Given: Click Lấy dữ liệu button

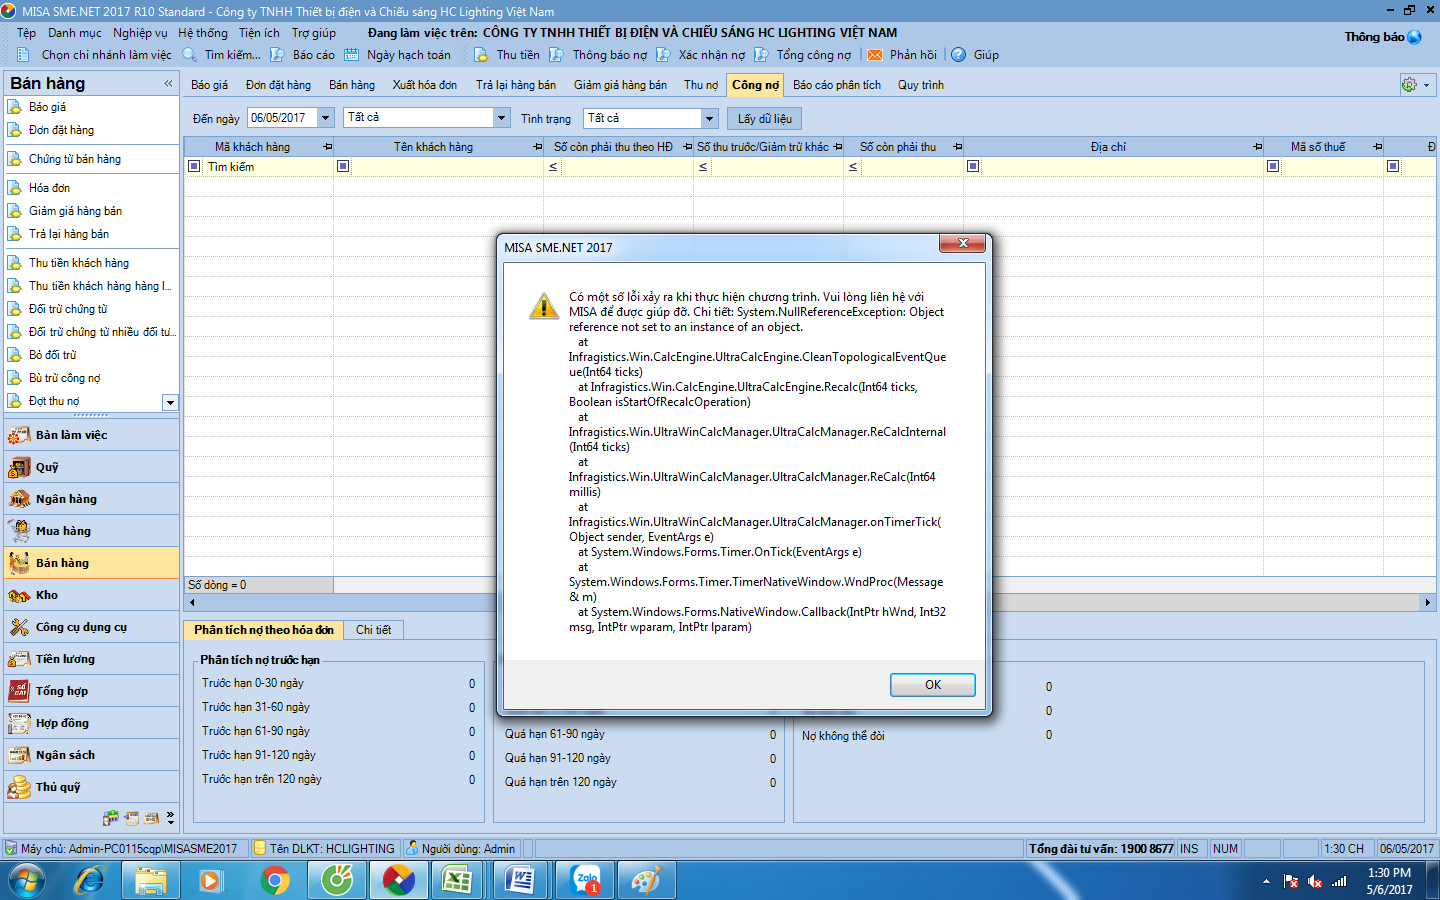Looking at the screenshot, I should pos(765,118).
